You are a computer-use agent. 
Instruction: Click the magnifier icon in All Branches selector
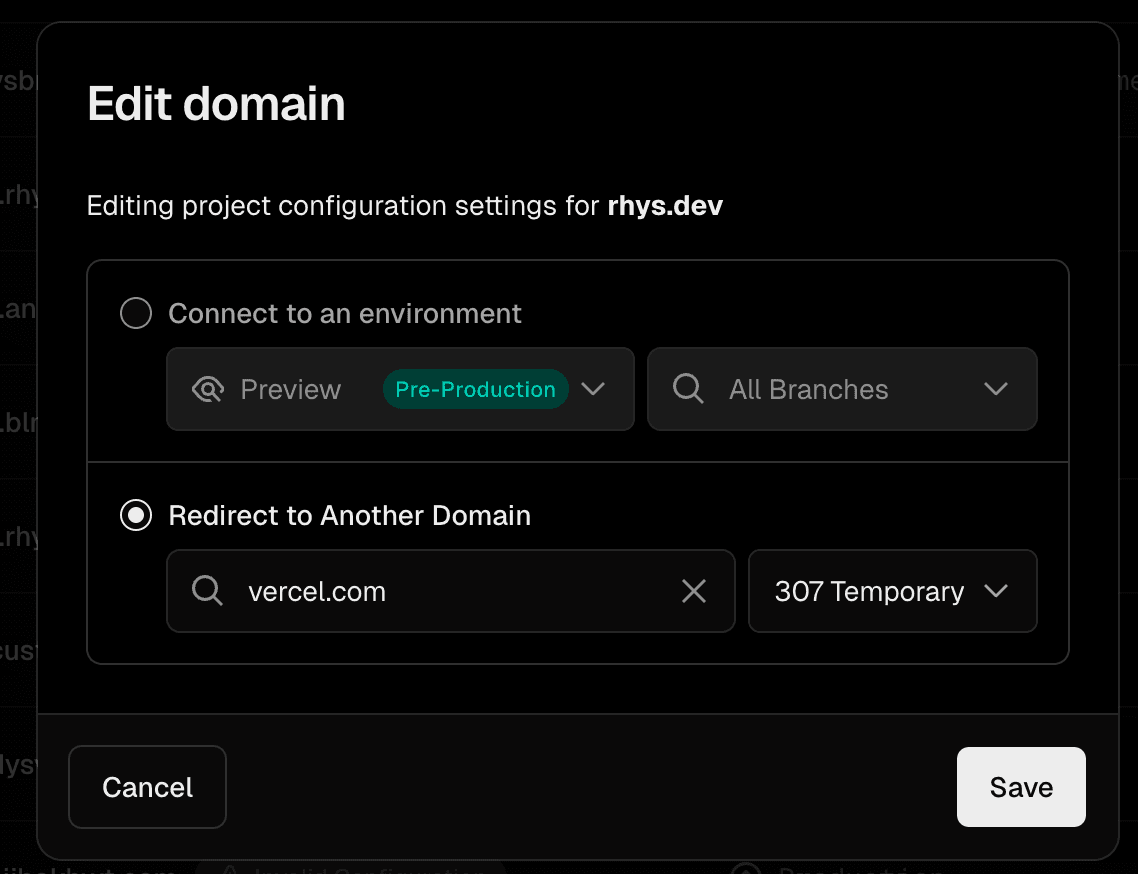(688, 389)
